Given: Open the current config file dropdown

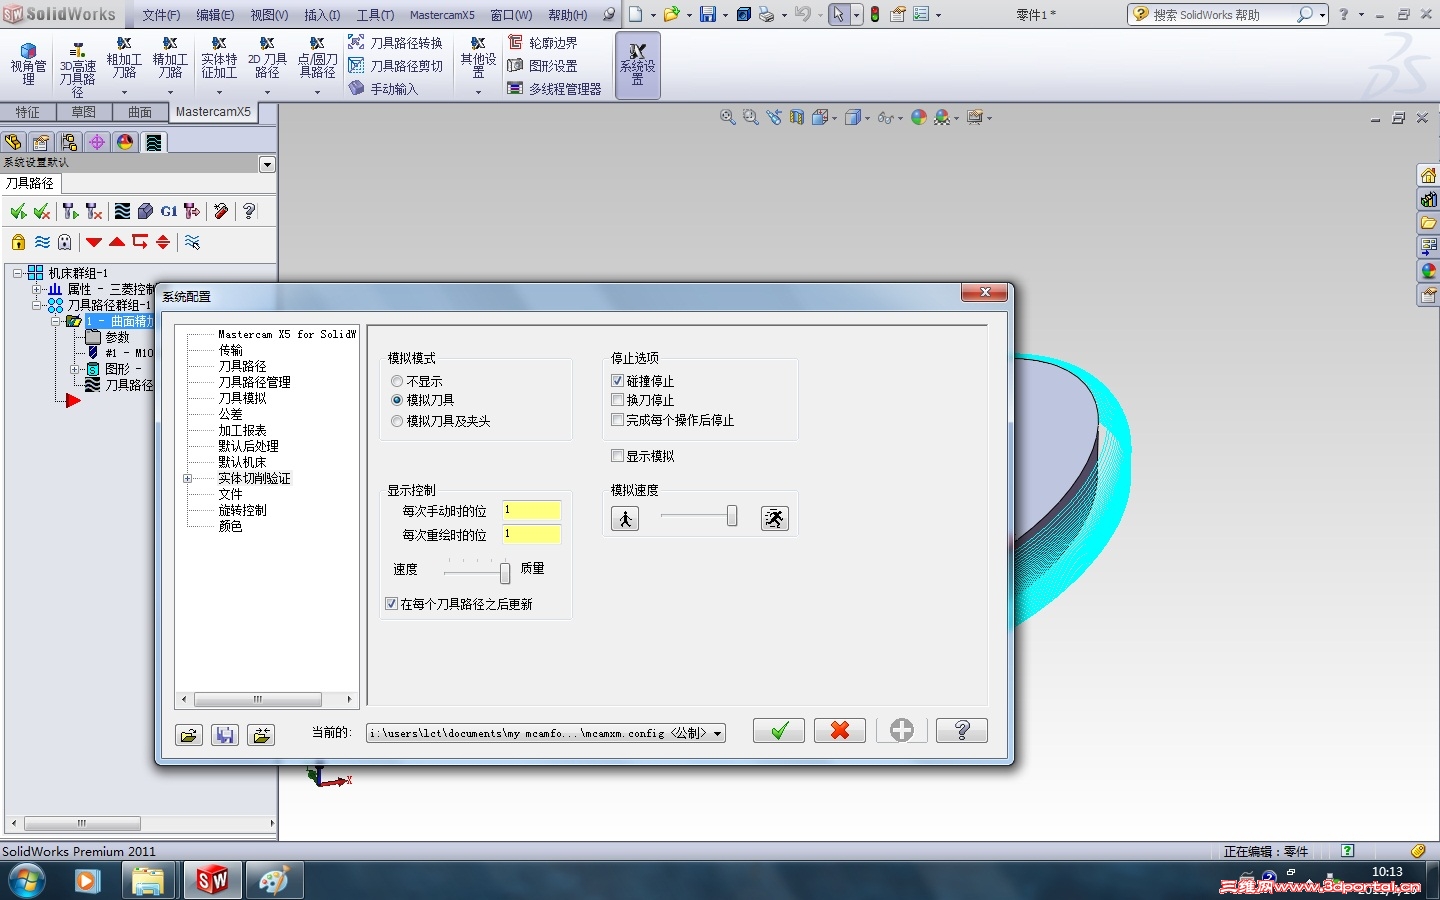Looking at the screenshot, I should (x=717, y=734).
